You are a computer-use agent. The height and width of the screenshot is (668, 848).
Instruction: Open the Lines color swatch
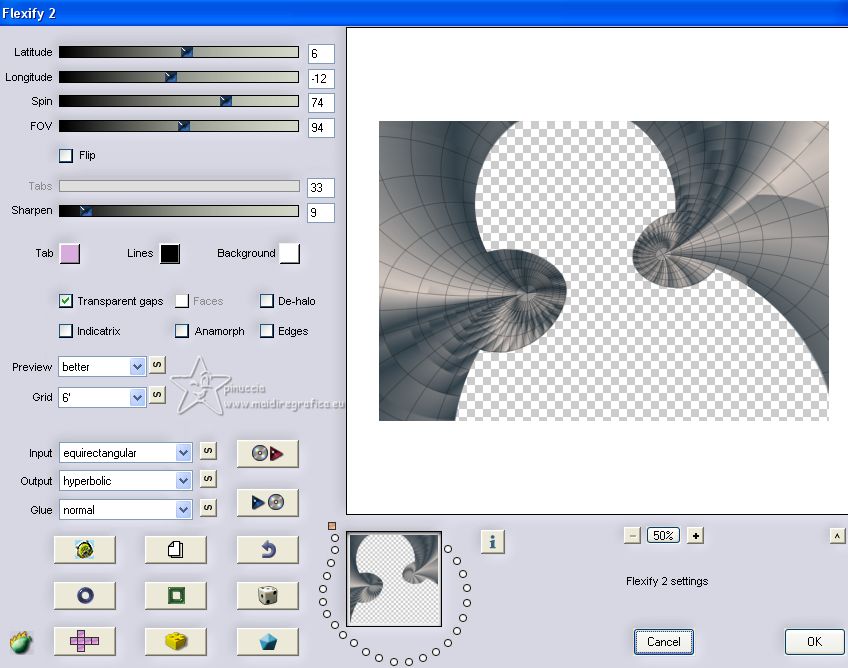(170, 254)
